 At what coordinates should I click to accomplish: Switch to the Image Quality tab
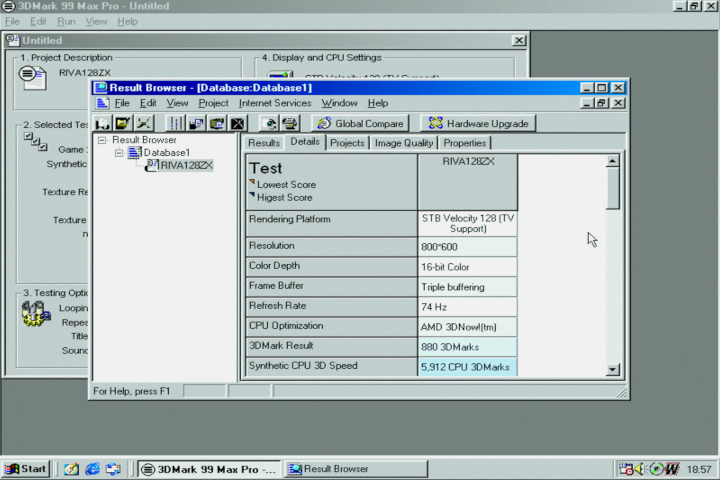[x=404, y=143]
